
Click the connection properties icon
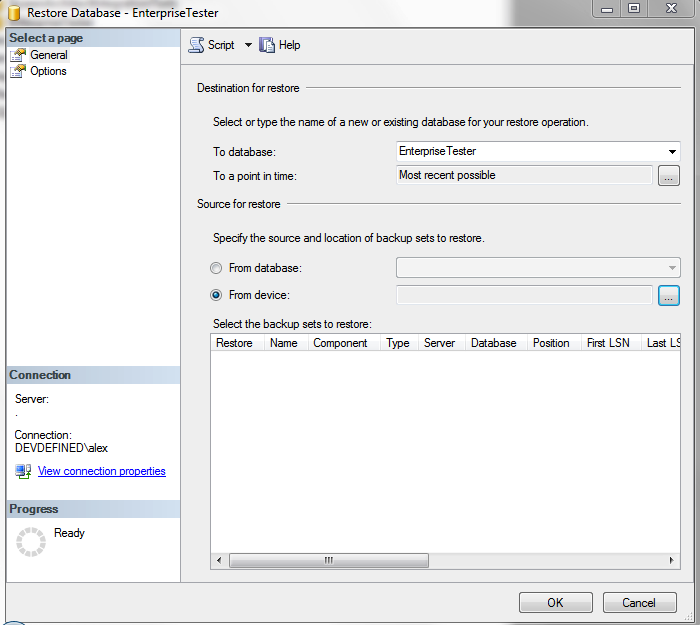tap(23, 471)
